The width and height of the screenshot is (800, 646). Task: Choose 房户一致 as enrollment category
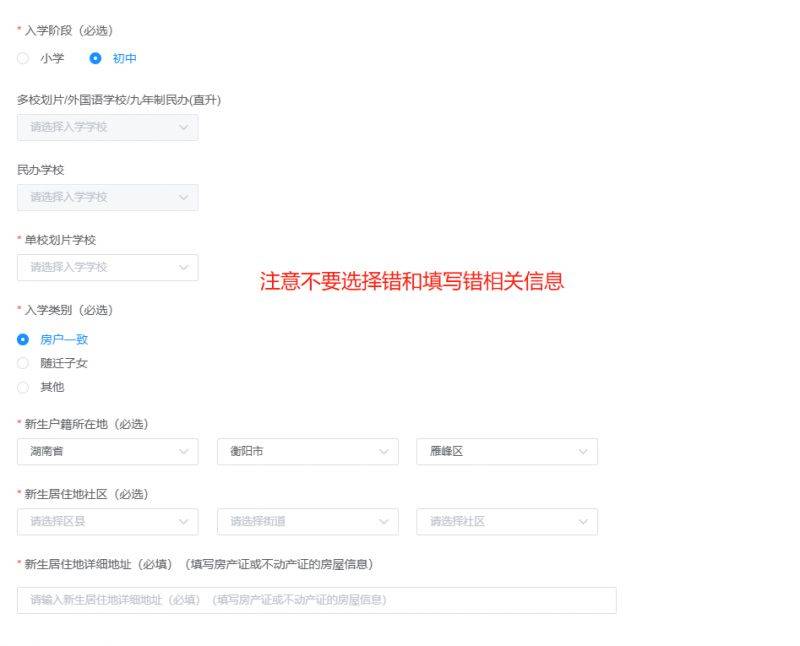click(23, 339)
